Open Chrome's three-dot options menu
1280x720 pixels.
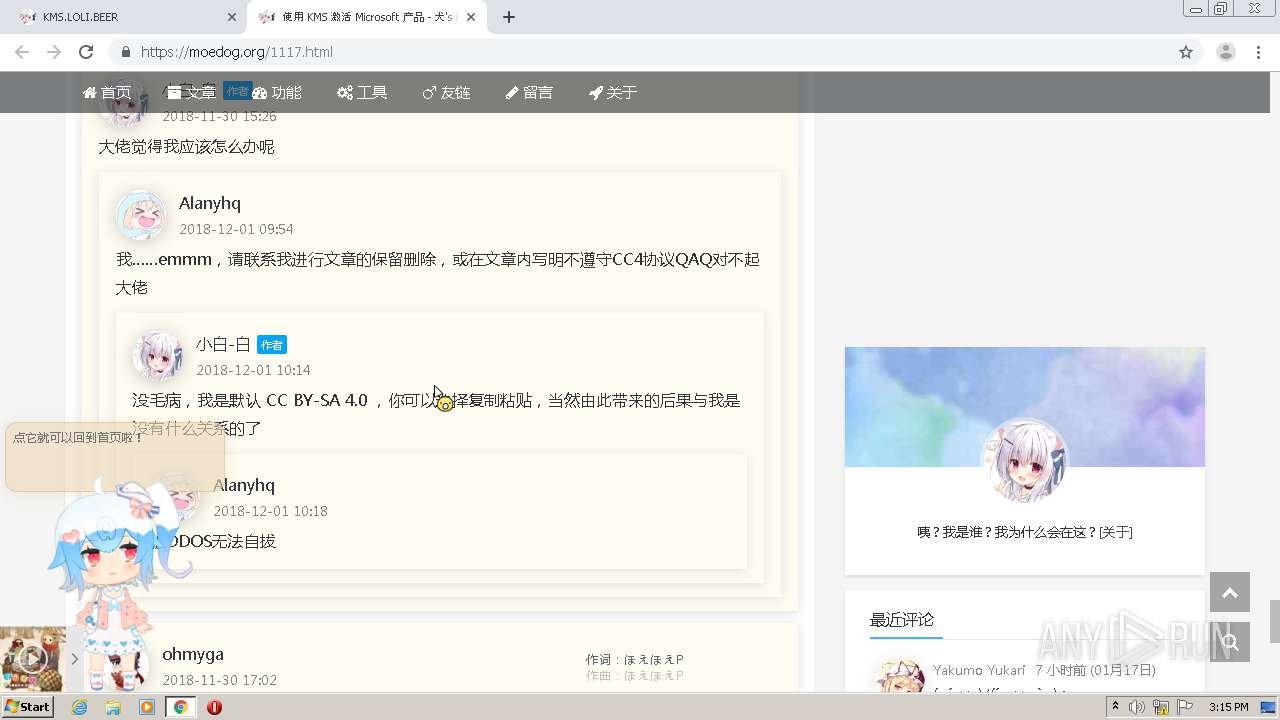tap(1259, 52)
